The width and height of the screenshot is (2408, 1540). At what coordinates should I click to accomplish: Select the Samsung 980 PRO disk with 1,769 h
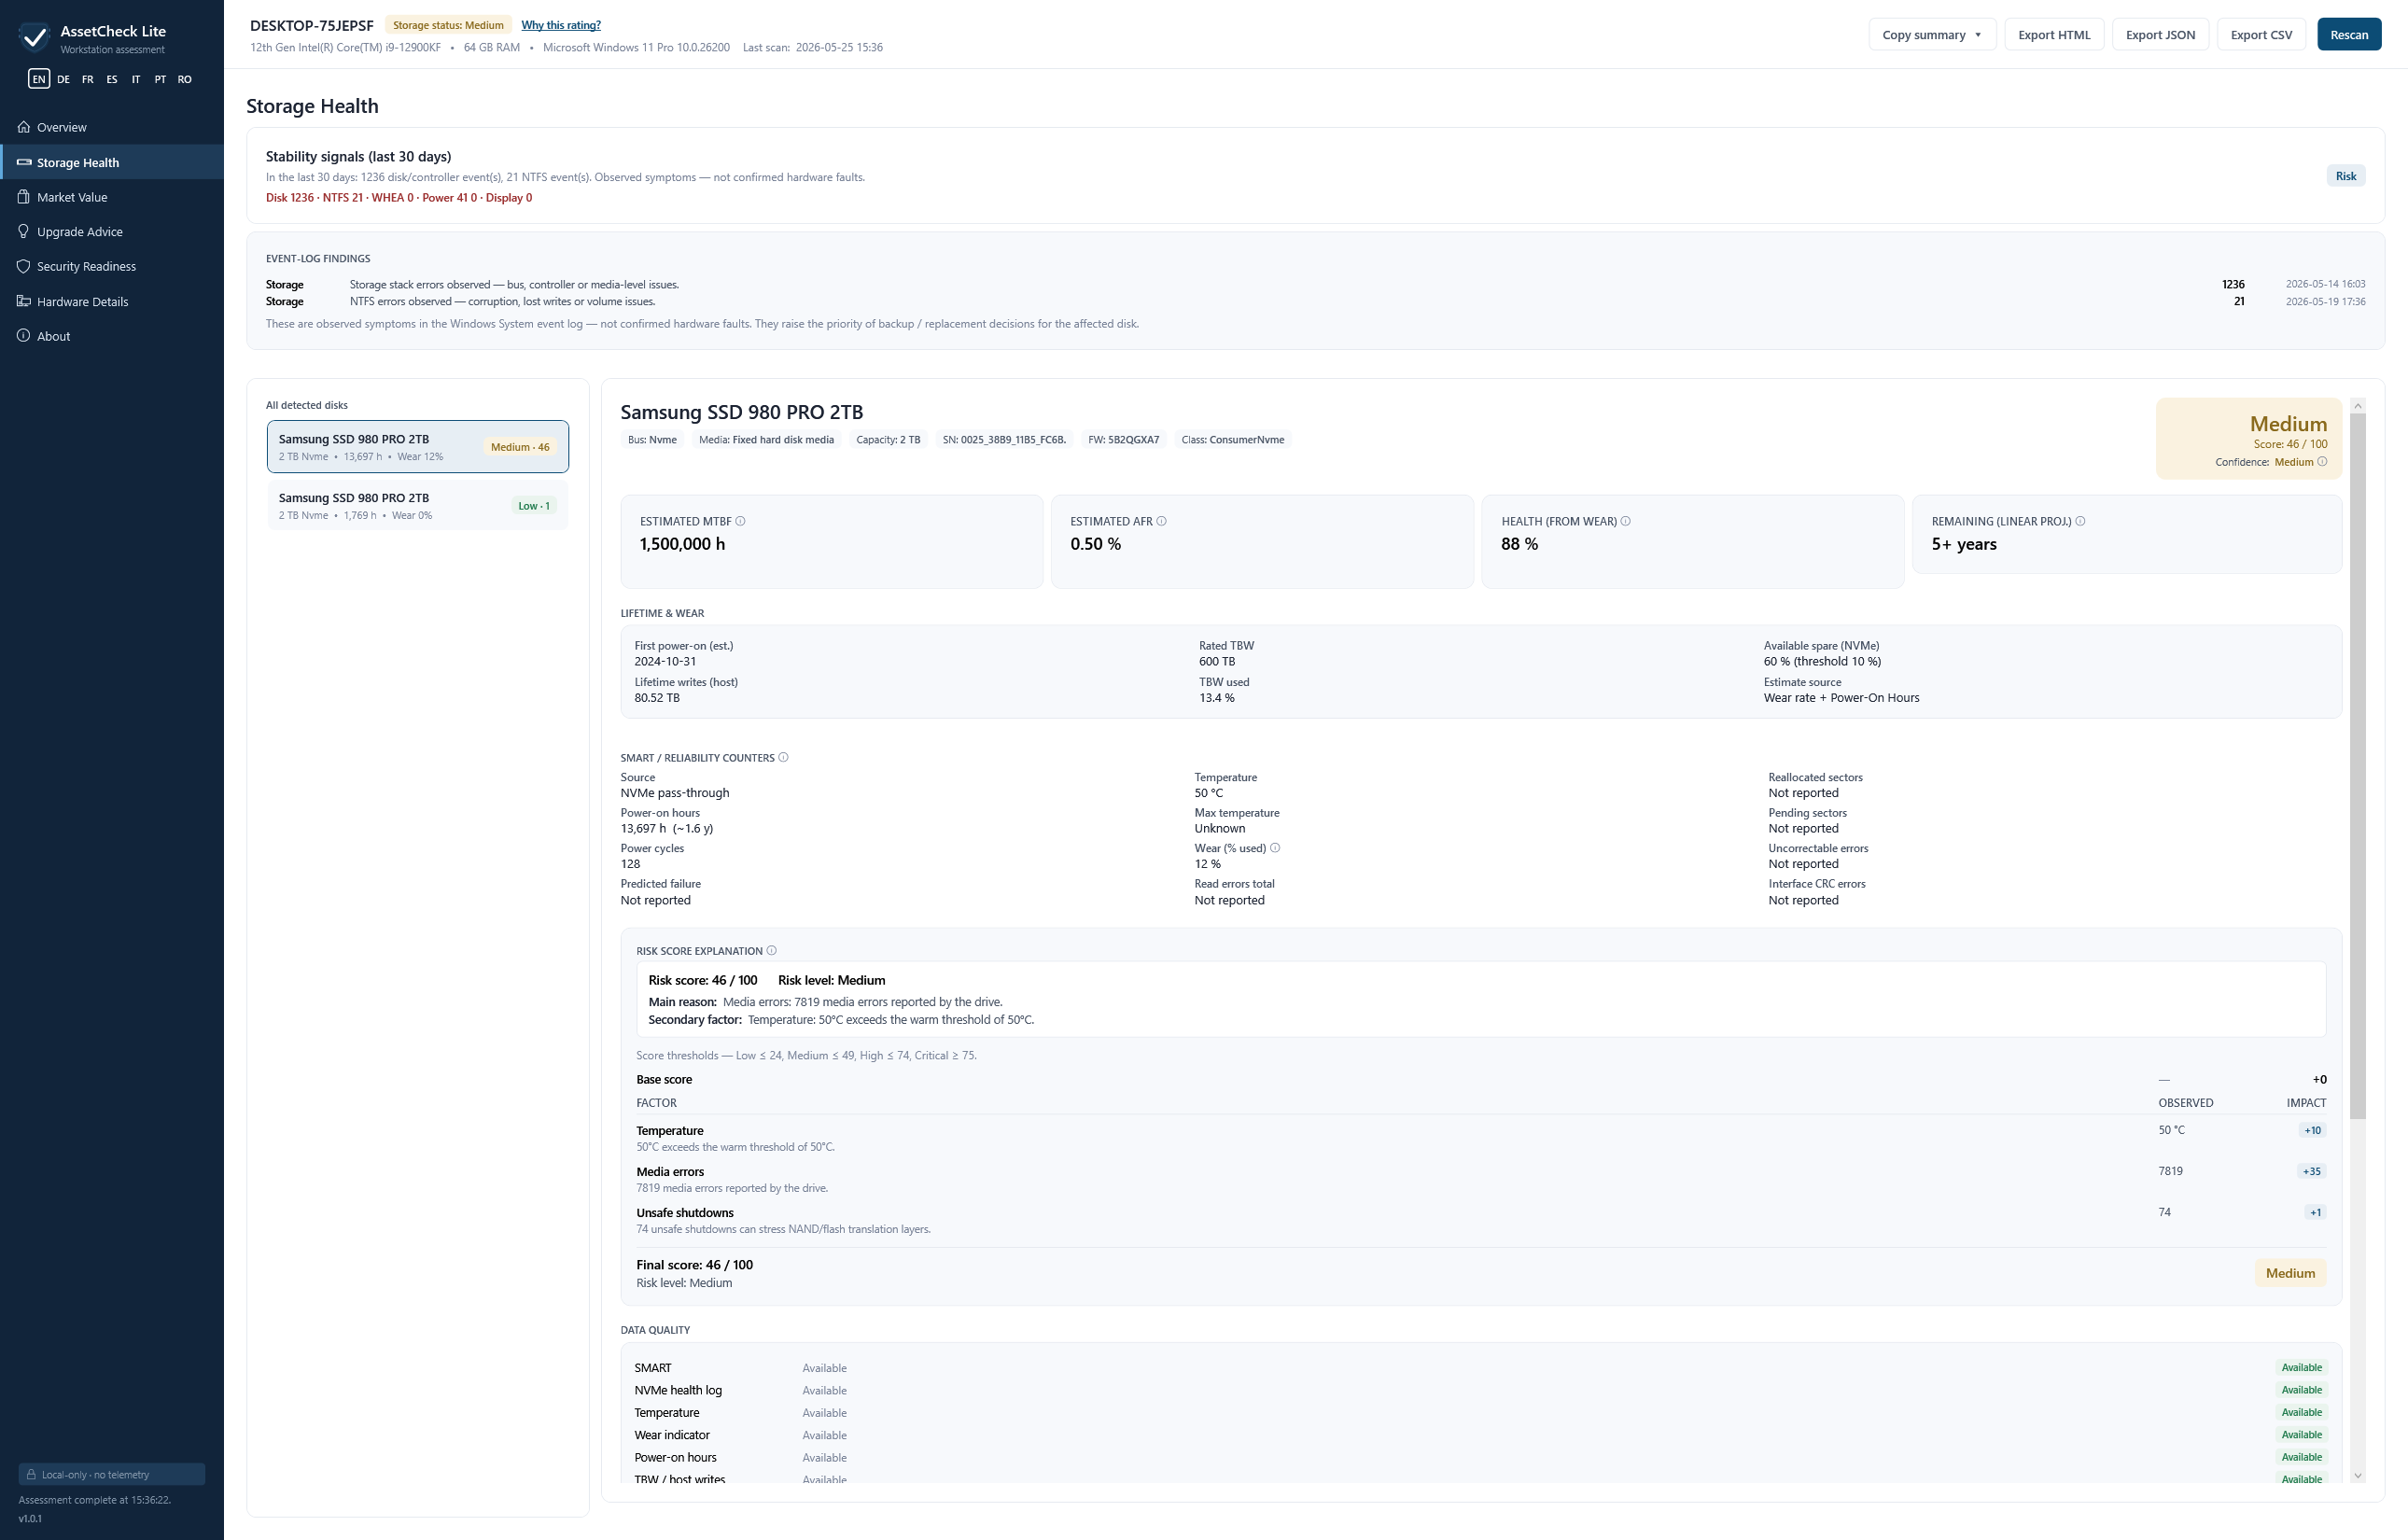coord(418,505)
